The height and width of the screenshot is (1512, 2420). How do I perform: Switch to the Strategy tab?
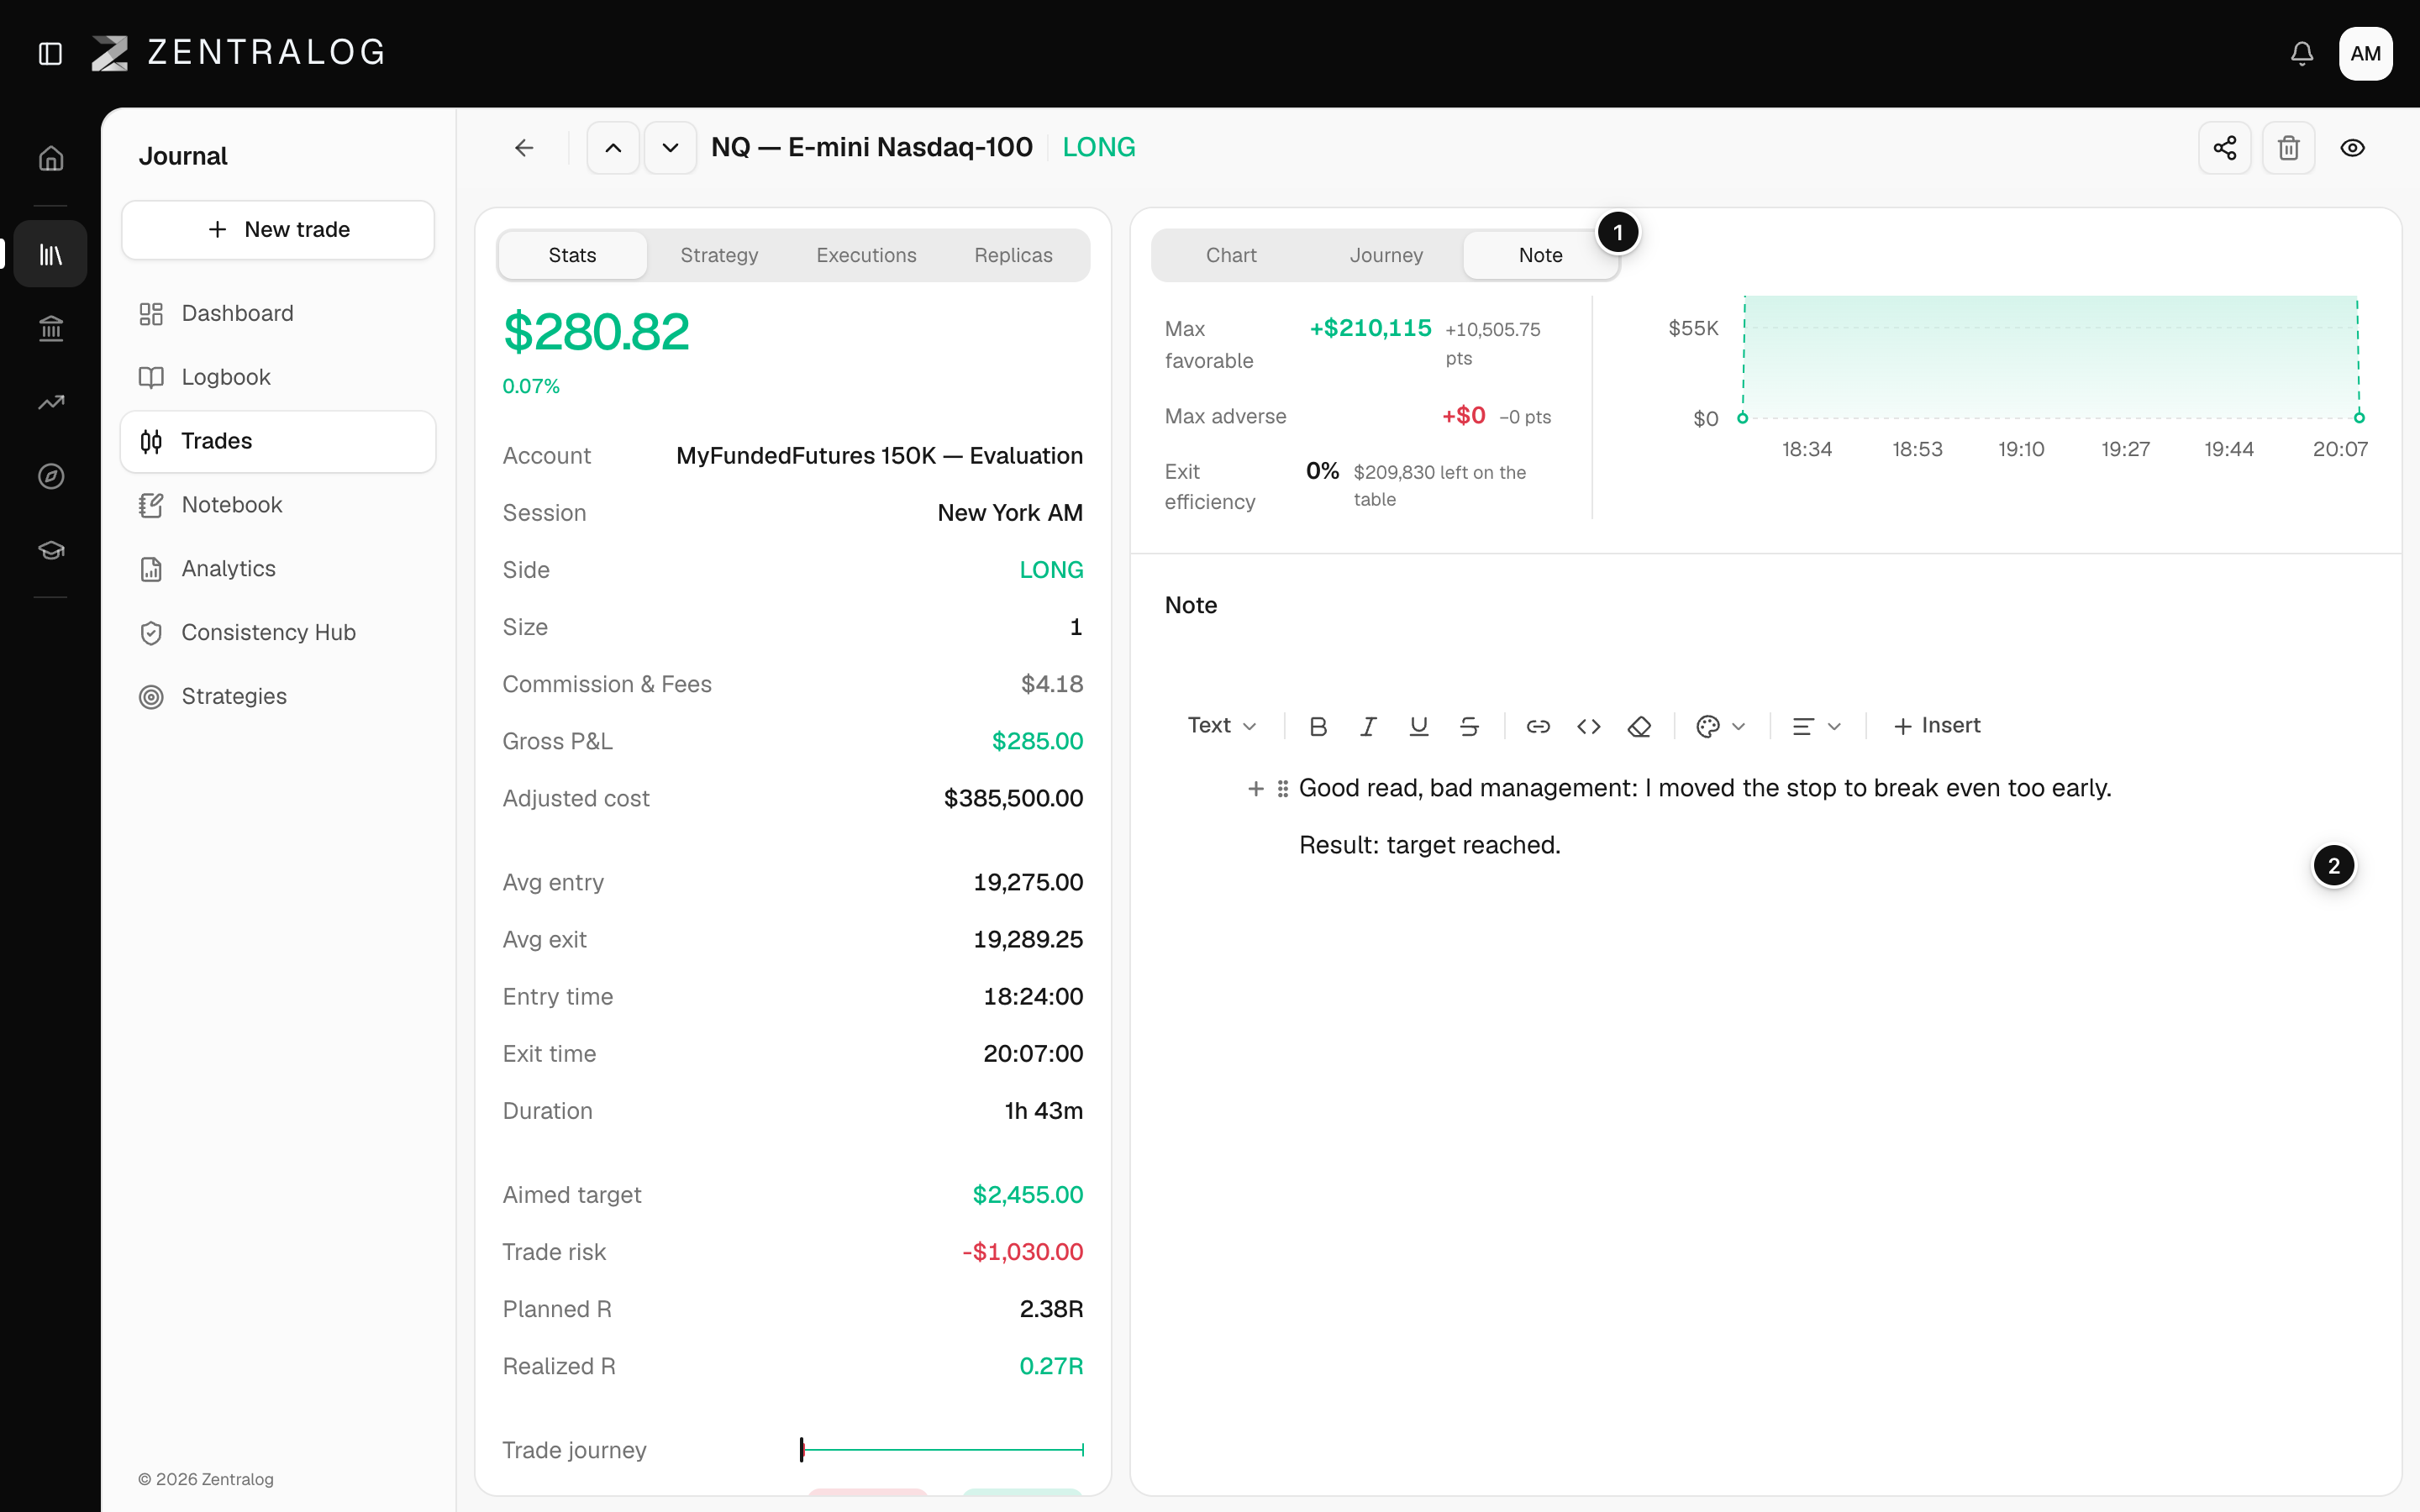coord(719,255)
